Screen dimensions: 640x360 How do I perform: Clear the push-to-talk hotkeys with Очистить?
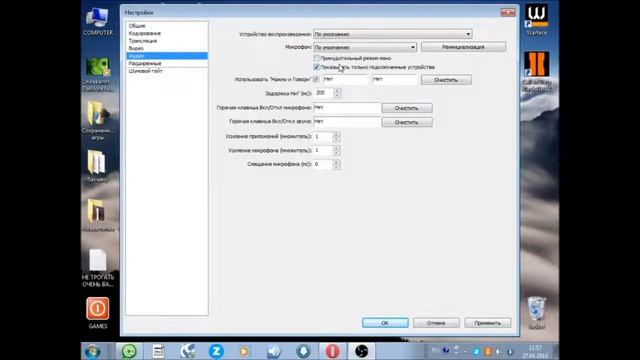pyautogui.click(x=446, y=80)
